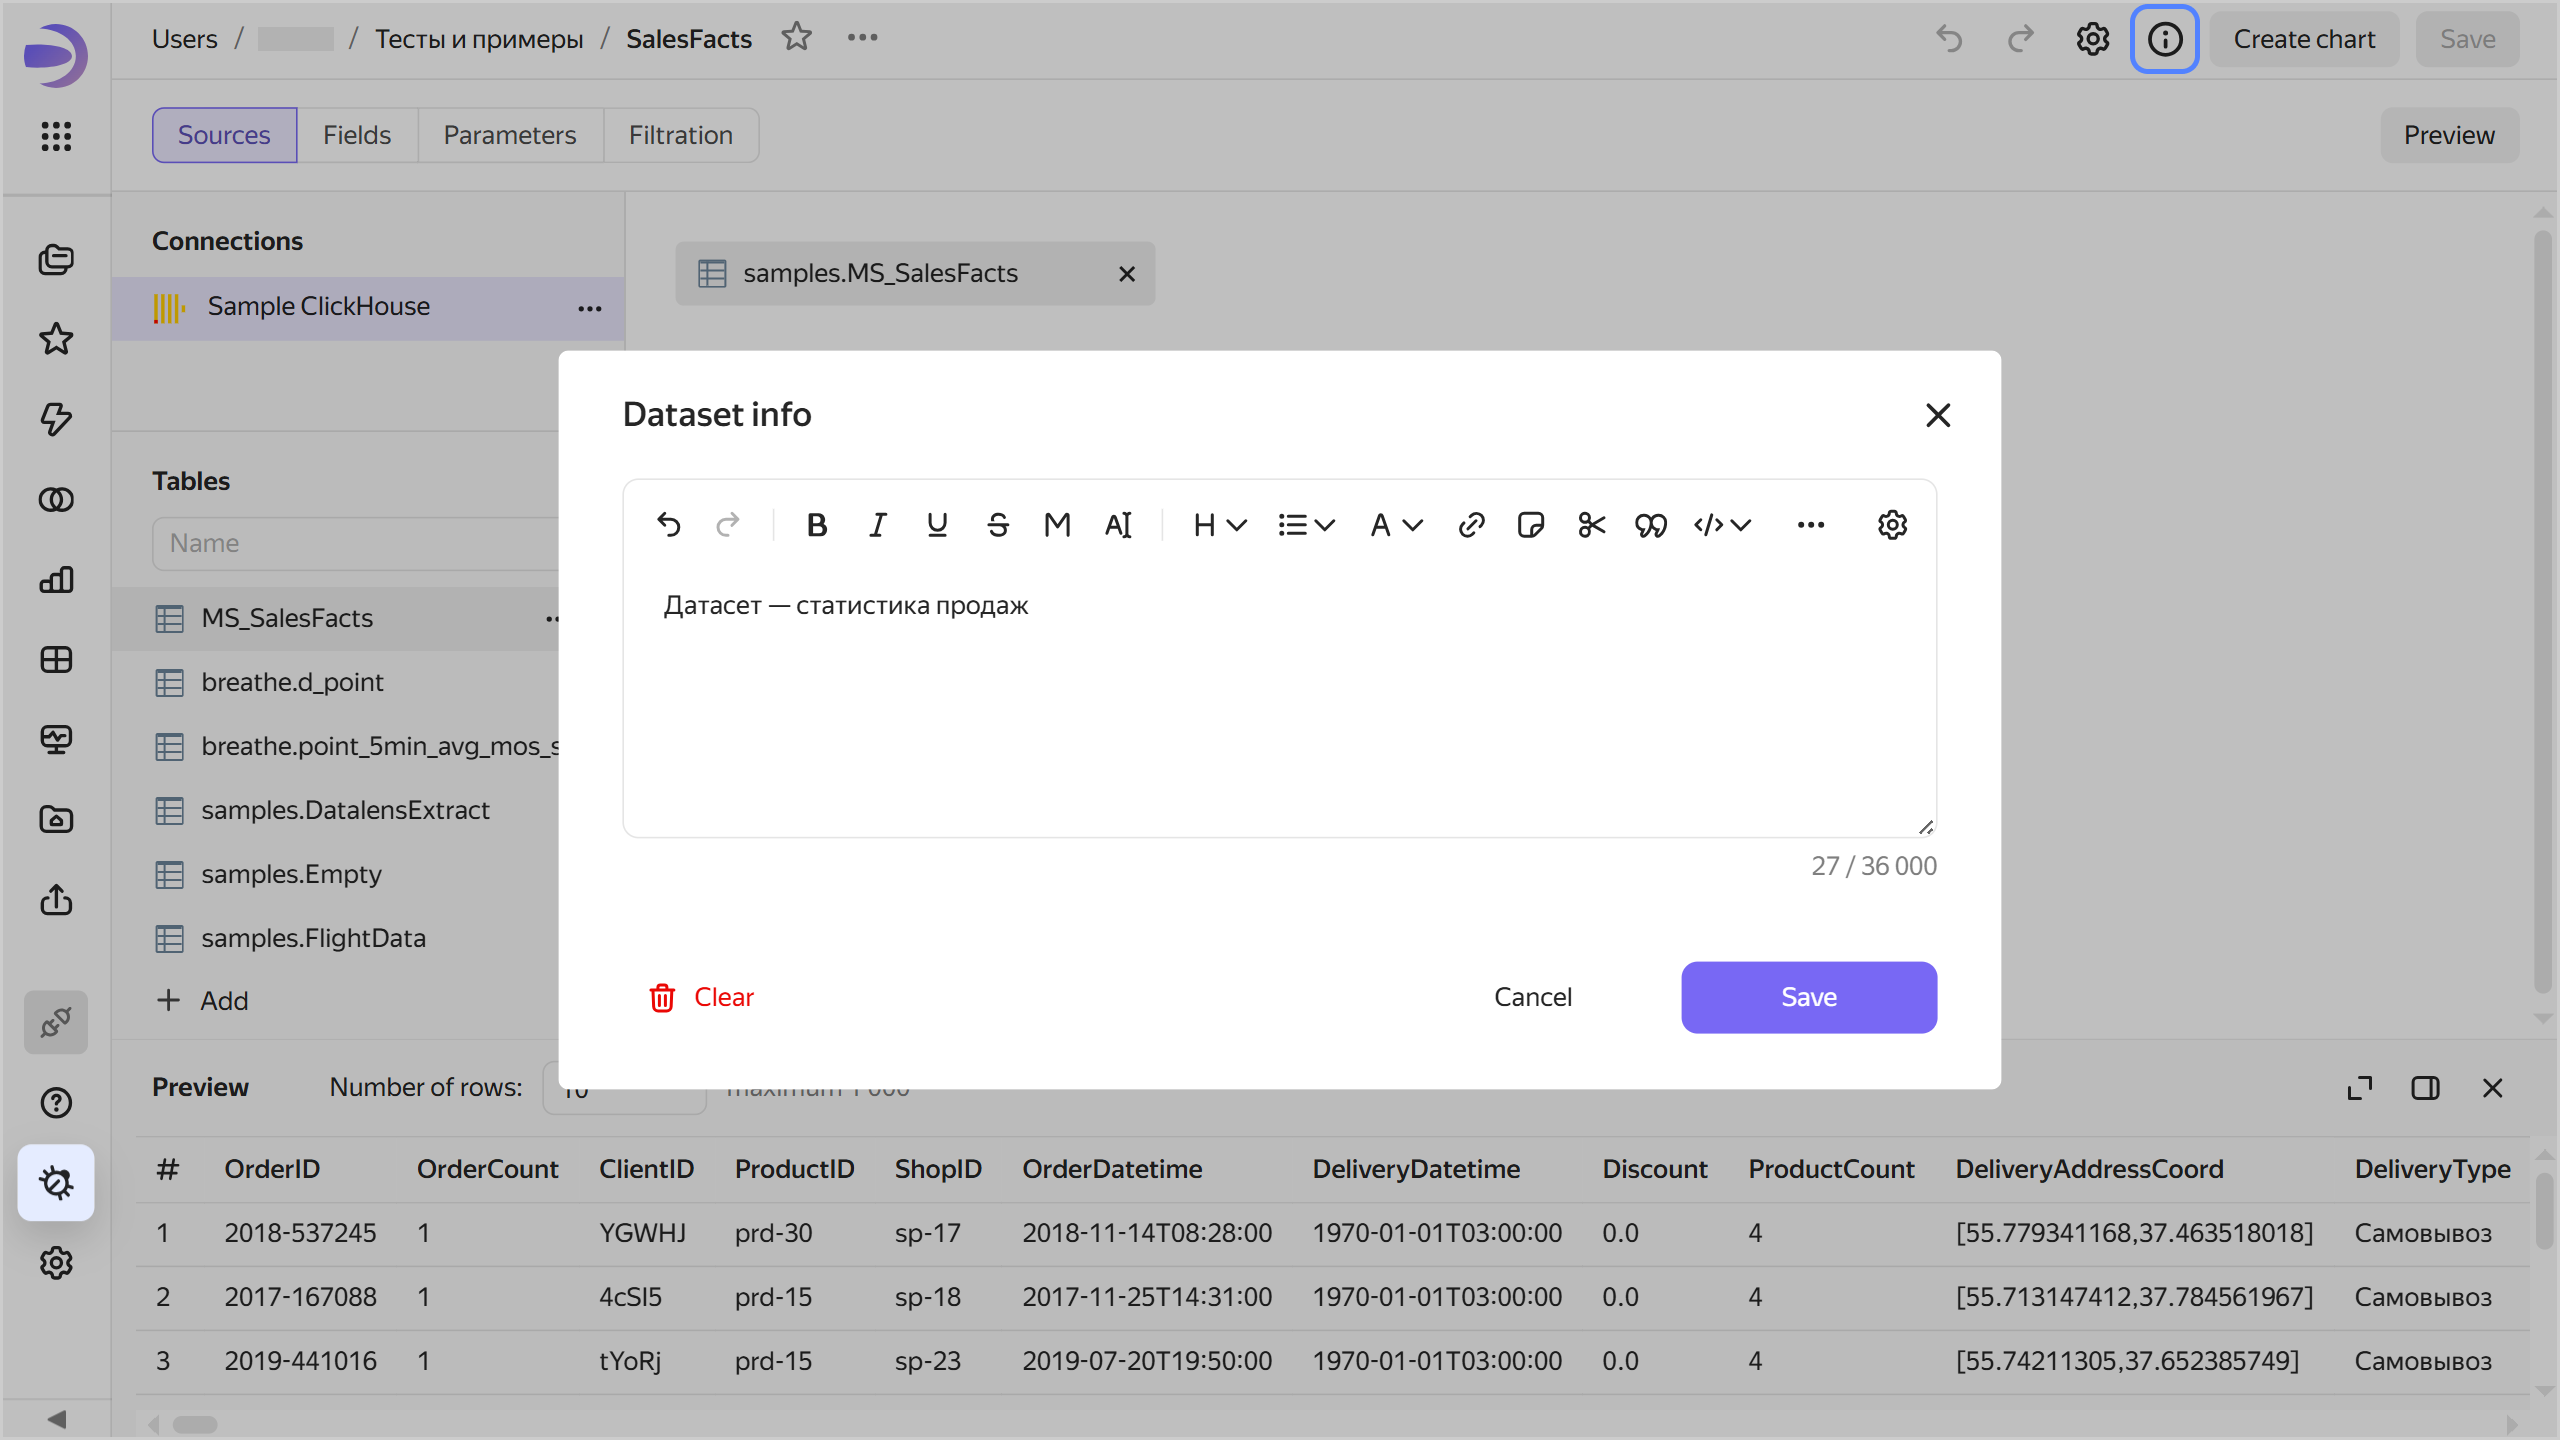2560x1440 pixels.
Task: Expand the list formatting dropdown
Action: (x=1306, y=524)
